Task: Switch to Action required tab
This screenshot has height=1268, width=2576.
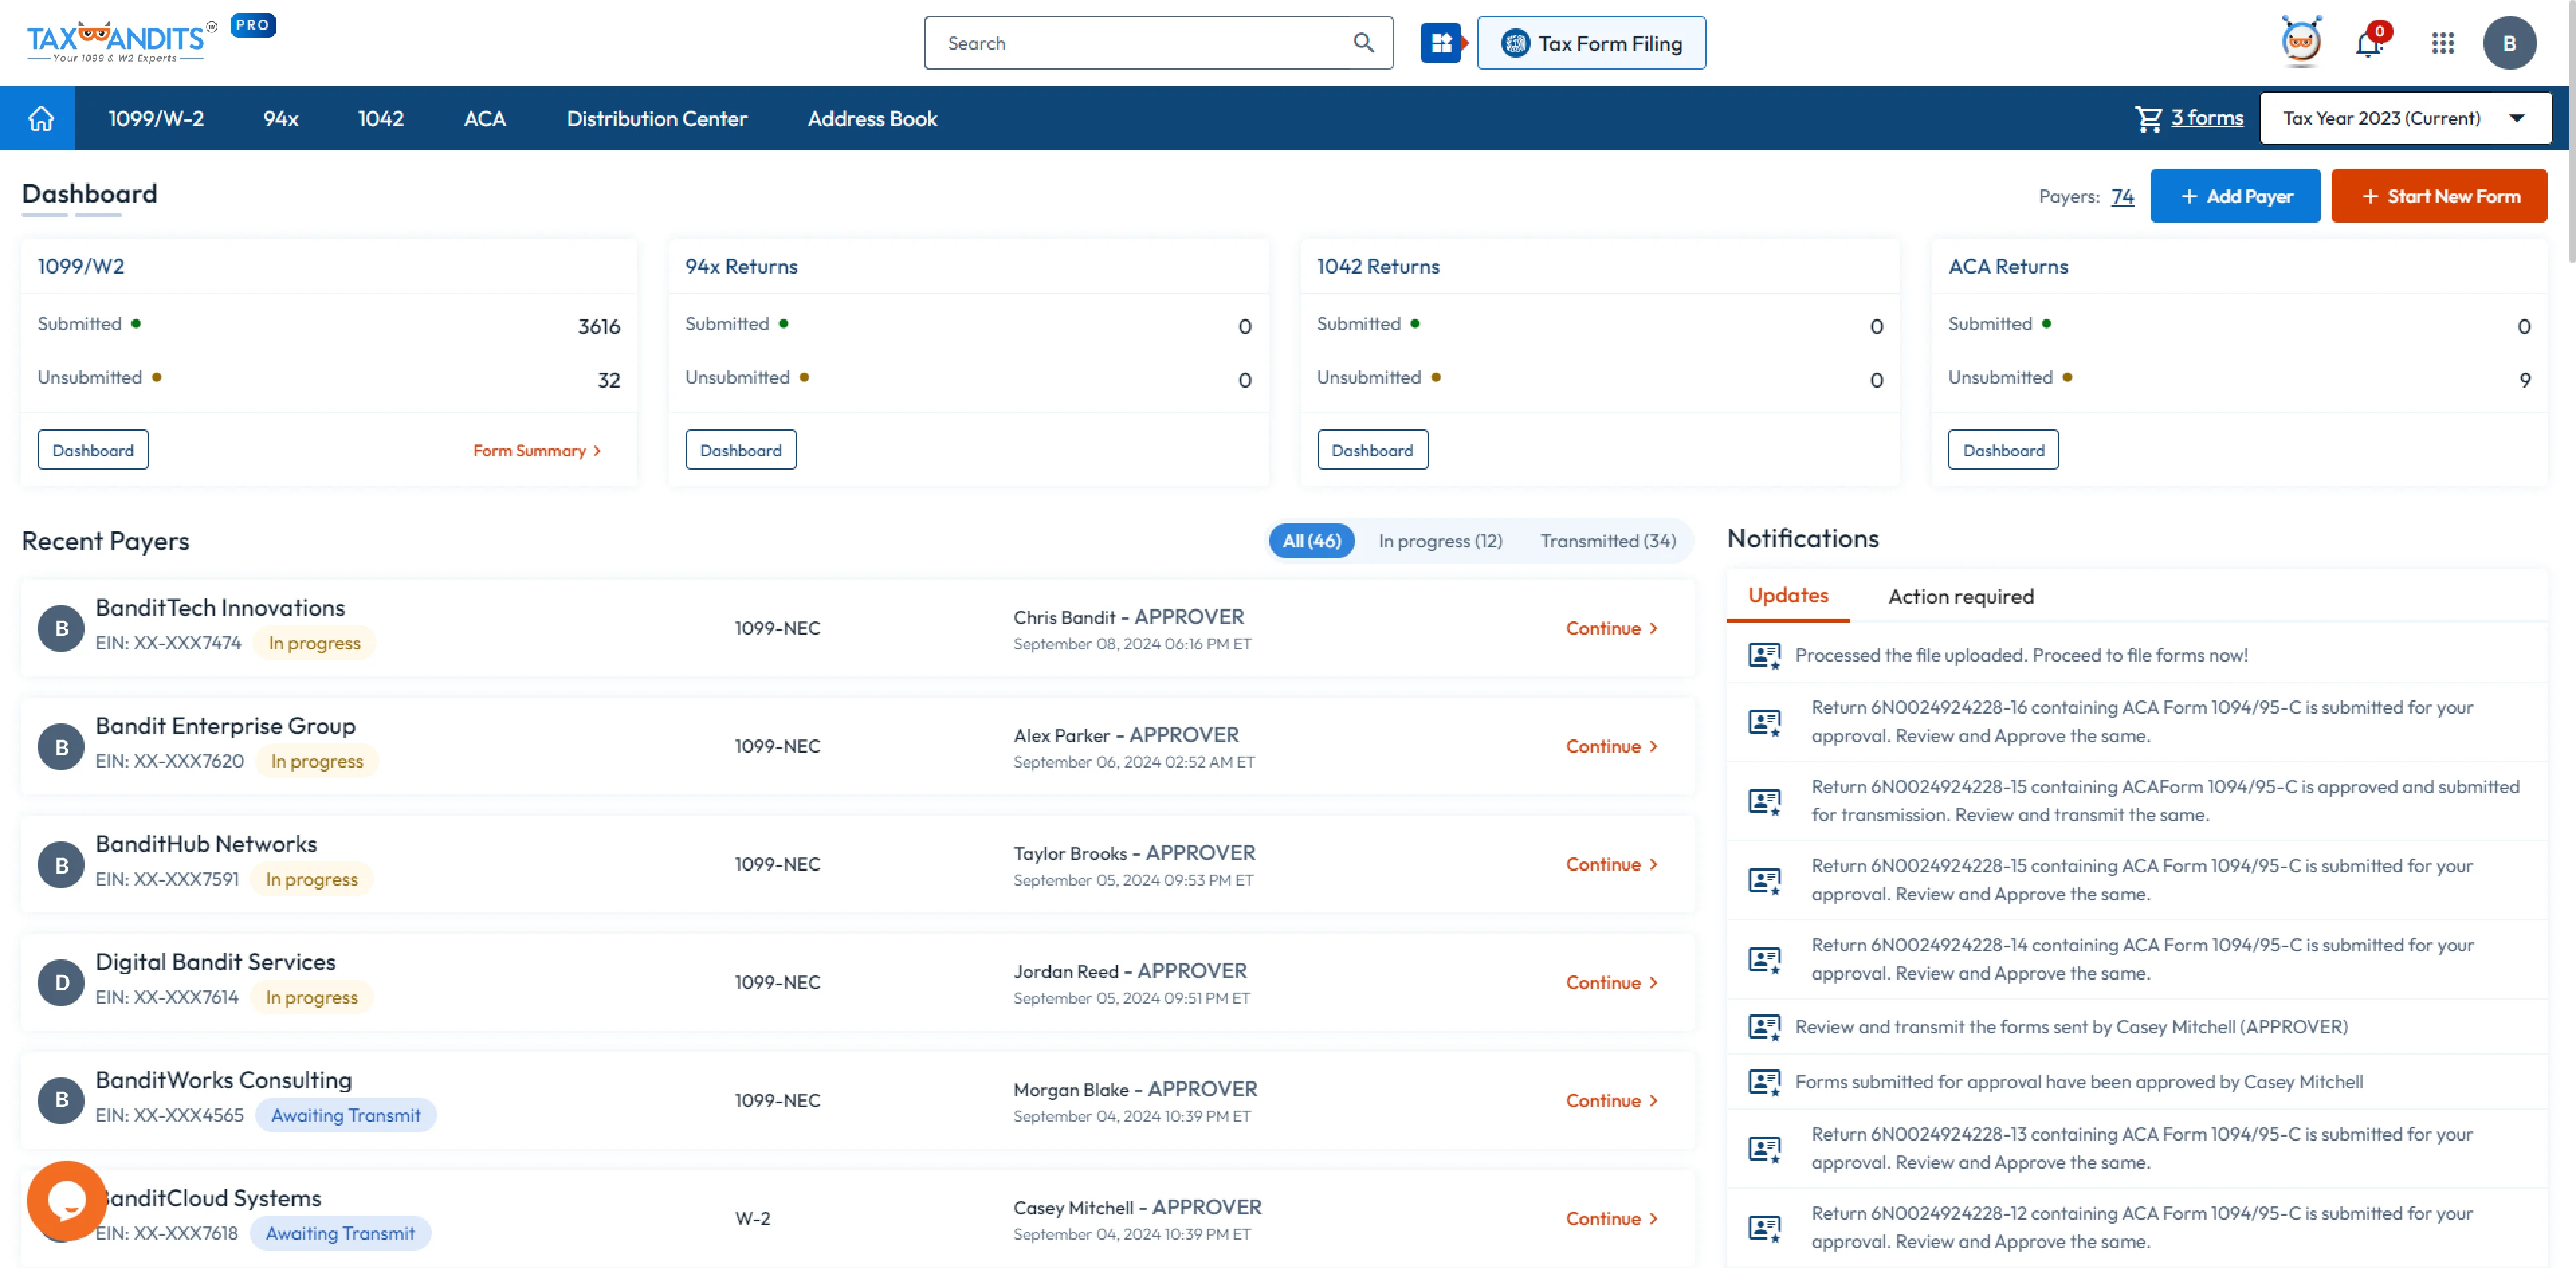Action: tap(1960, 596)
